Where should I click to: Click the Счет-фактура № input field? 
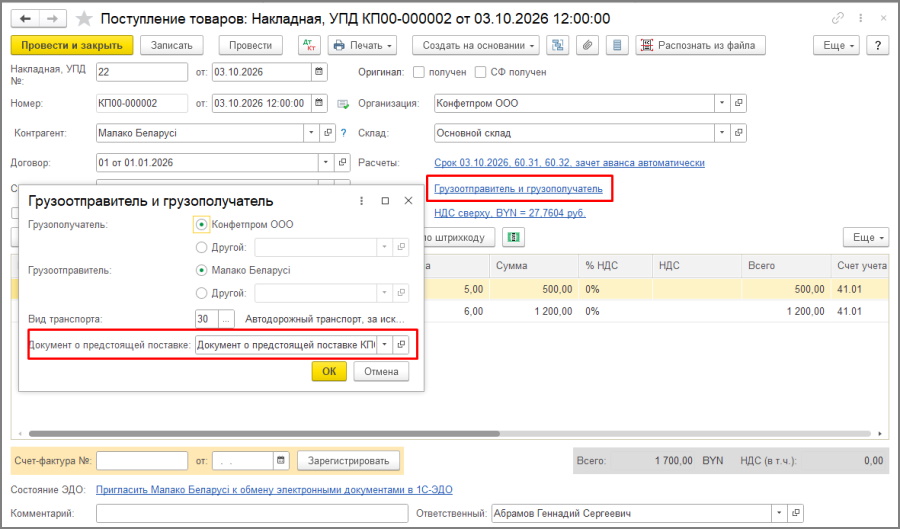142,461
